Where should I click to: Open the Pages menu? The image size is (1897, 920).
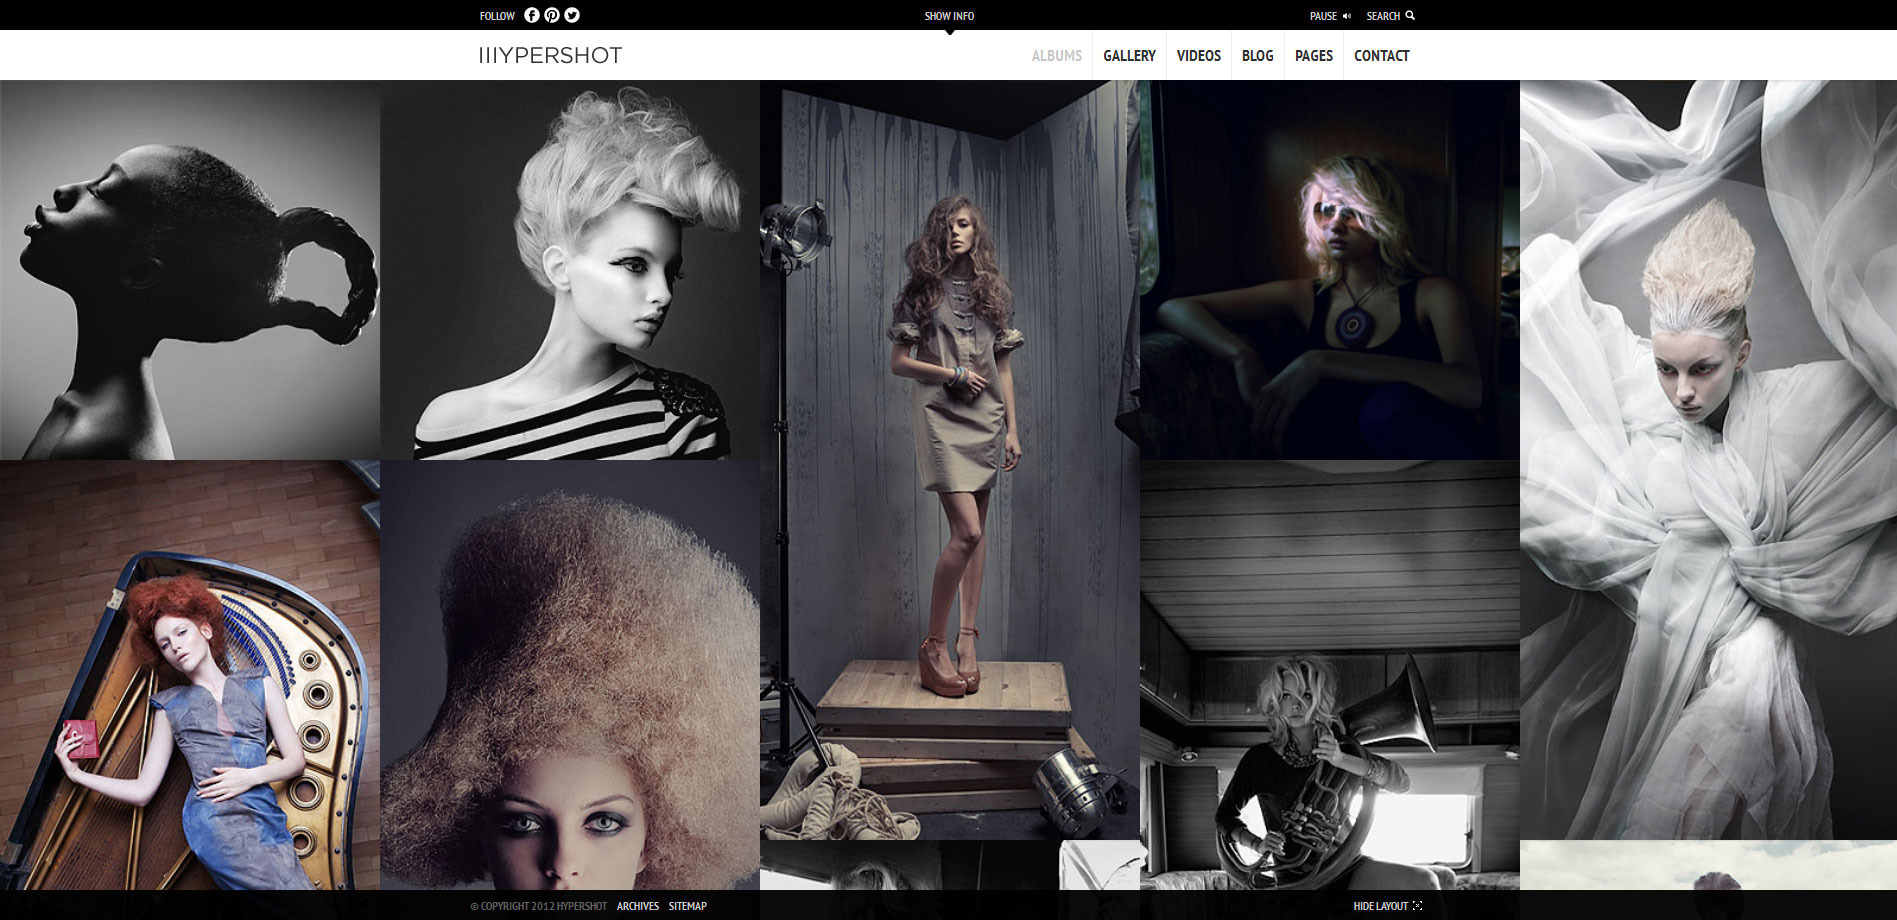1313,56
